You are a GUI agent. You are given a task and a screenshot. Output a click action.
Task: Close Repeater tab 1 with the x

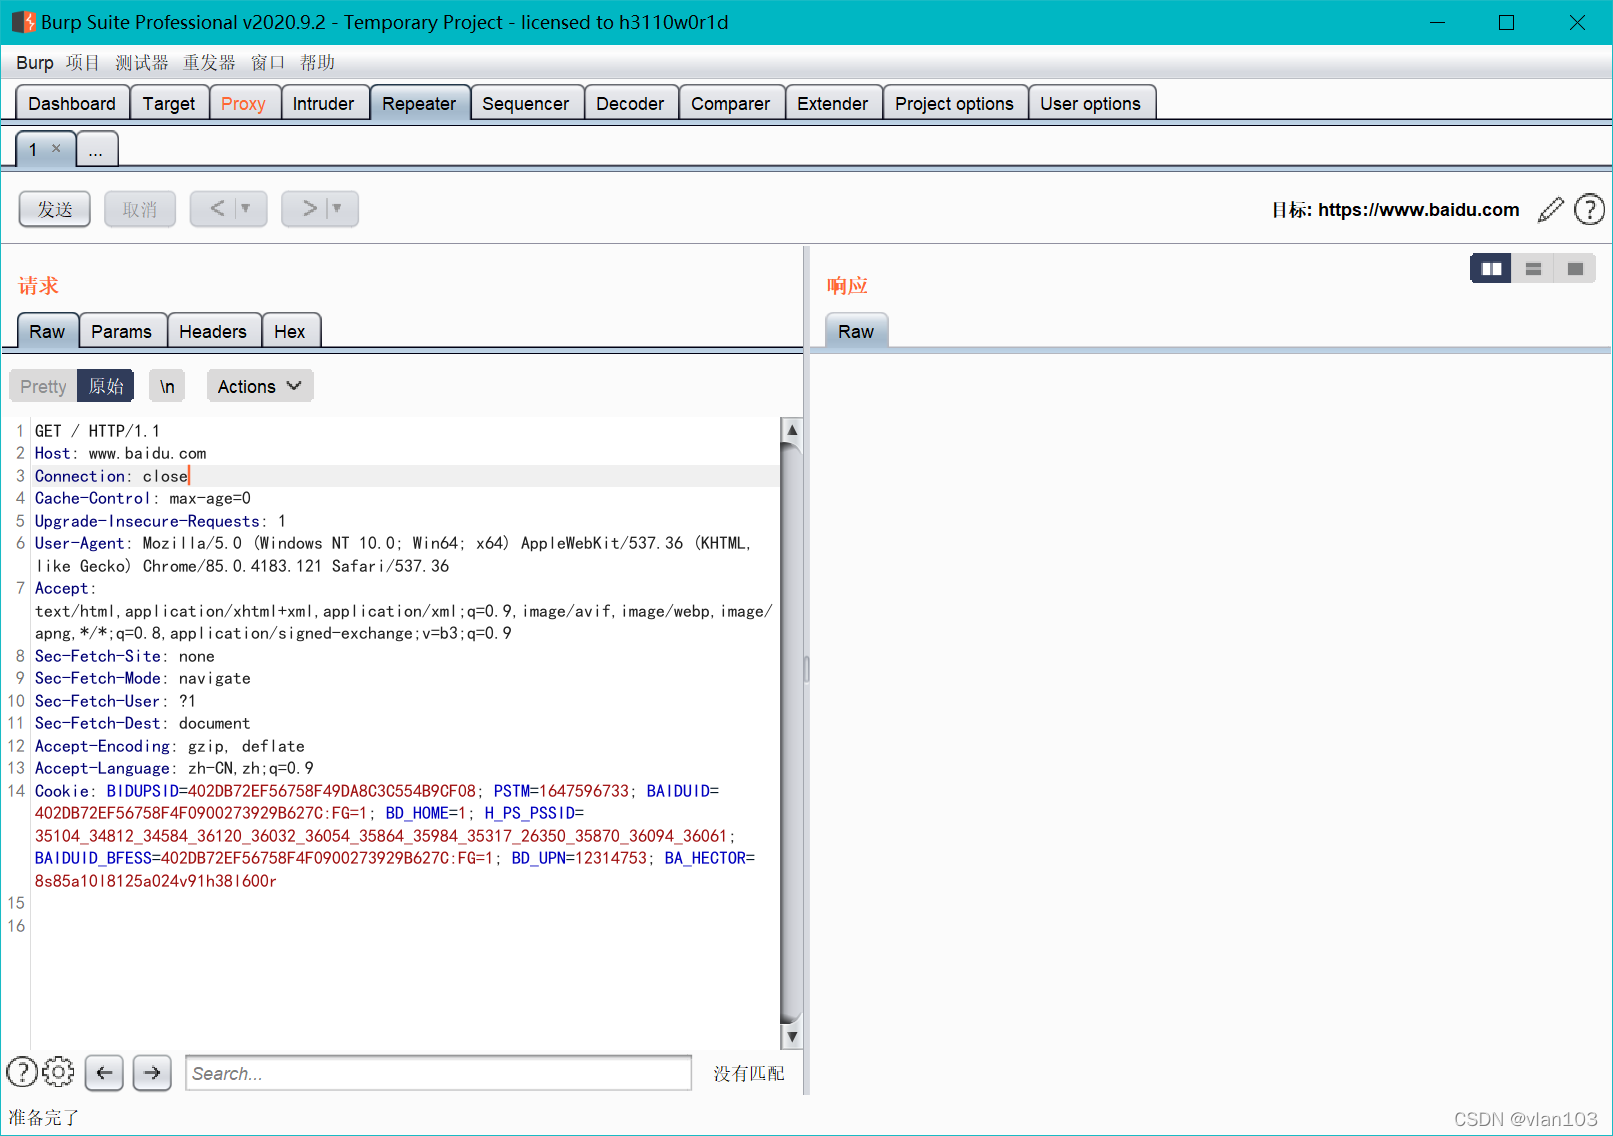point(56,148)
